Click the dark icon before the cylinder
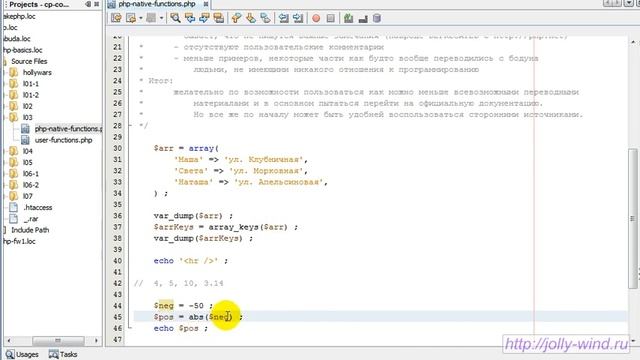Viewport: 640px width, 360px height. point(363,18)
